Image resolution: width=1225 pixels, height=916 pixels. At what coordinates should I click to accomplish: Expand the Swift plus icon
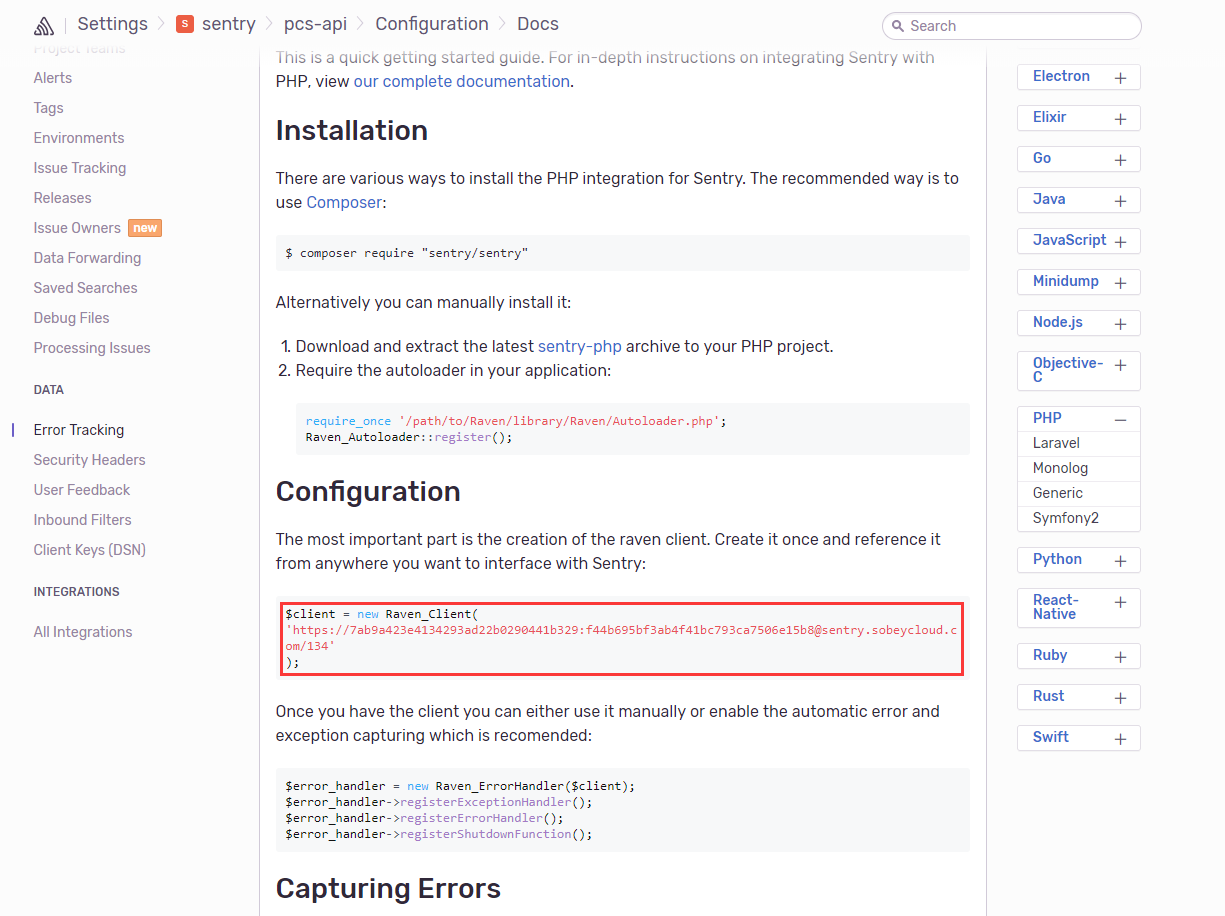click(x=1120, y=739)
